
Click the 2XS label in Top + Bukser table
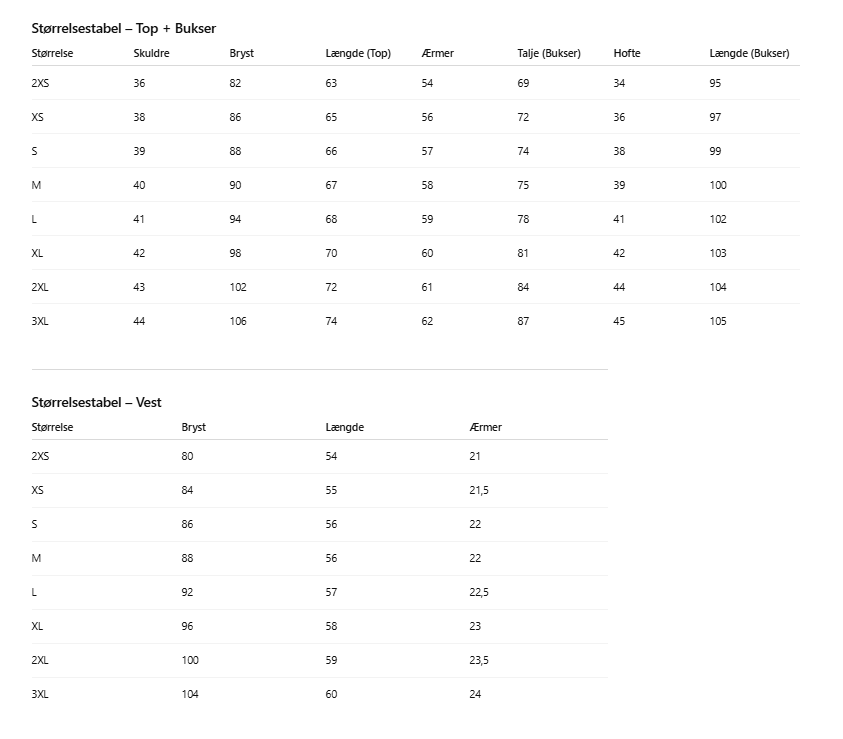click(40, 84)
